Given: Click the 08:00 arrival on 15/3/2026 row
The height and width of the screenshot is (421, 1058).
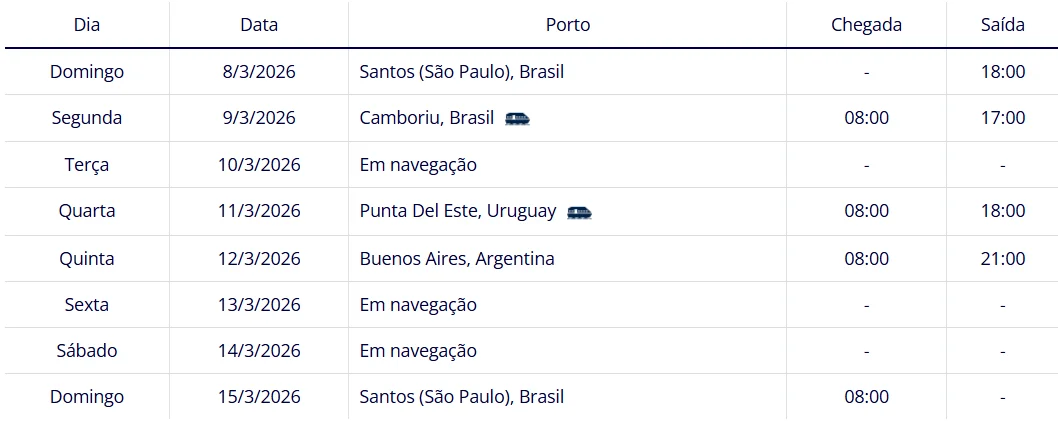Looking at the screenshot, I should [866, 397].
